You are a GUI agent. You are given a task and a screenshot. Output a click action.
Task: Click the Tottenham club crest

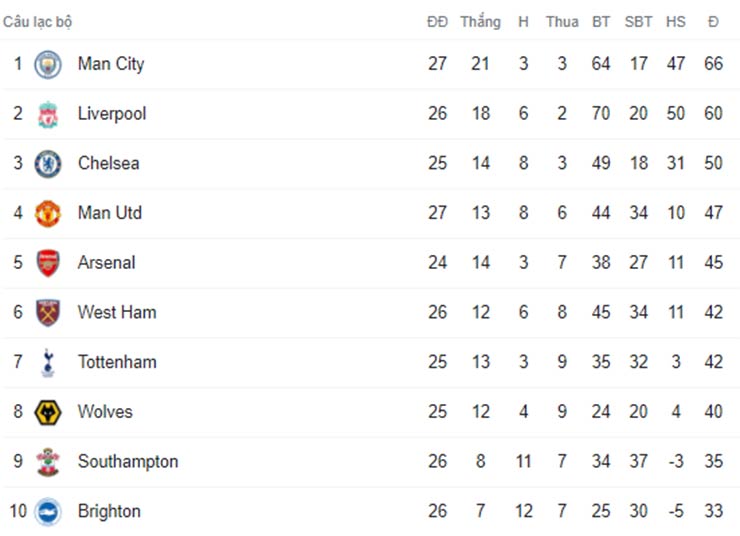[47, 362]
